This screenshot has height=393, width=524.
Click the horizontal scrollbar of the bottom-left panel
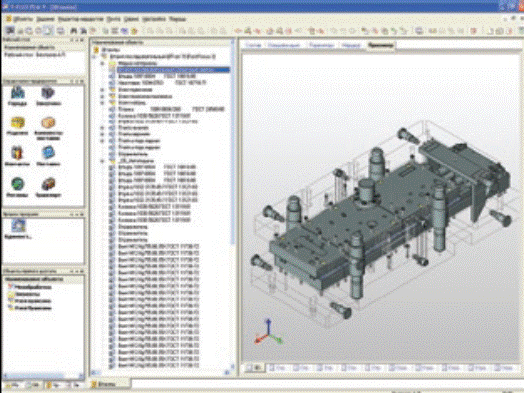point(42,376)
